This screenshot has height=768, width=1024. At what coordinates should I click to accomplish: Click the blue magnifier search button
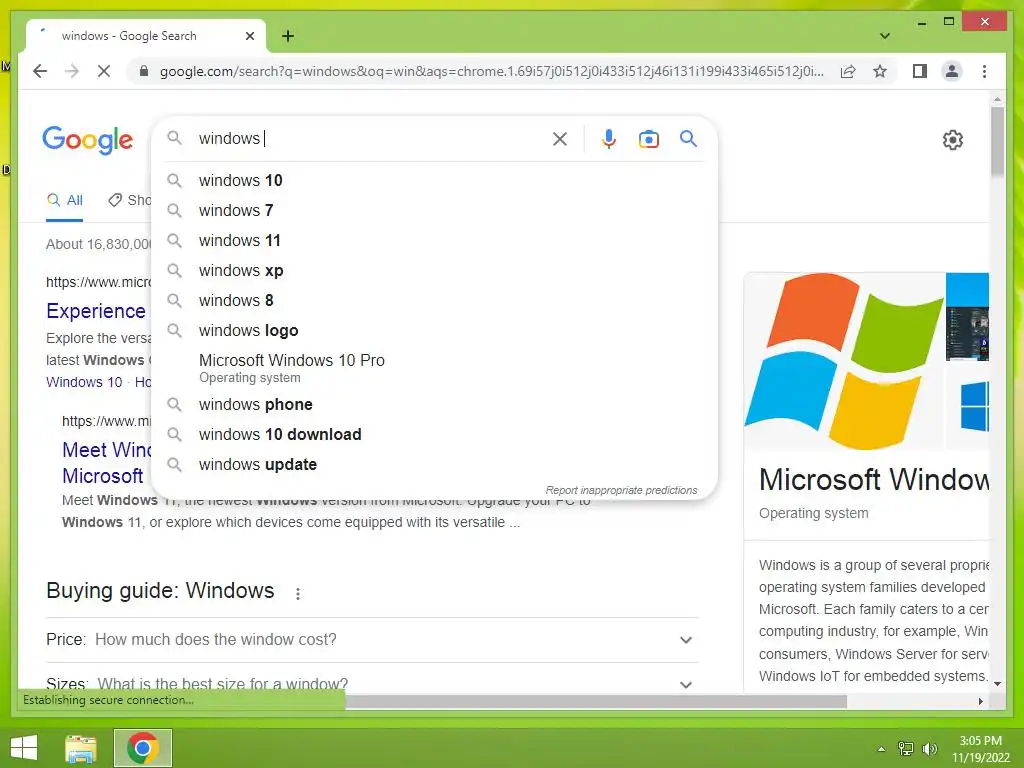pyautogui.click(x=688, y=138)
